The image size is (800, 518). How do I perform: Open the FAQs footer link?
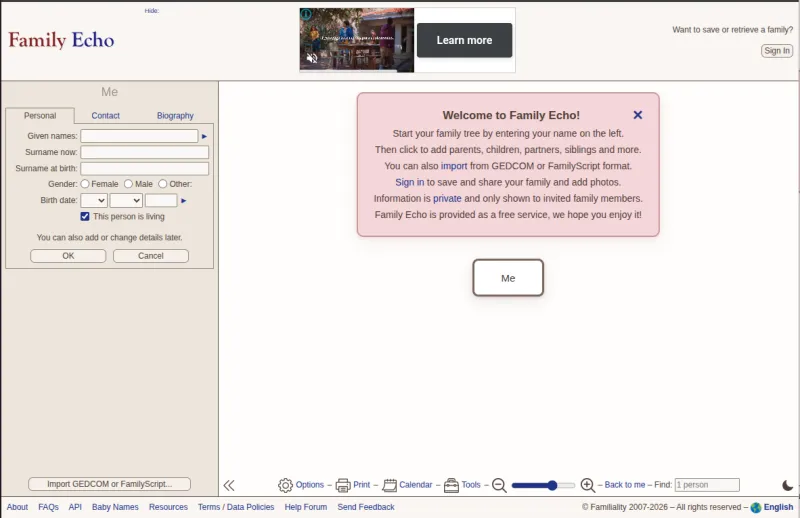coord(48,507)
